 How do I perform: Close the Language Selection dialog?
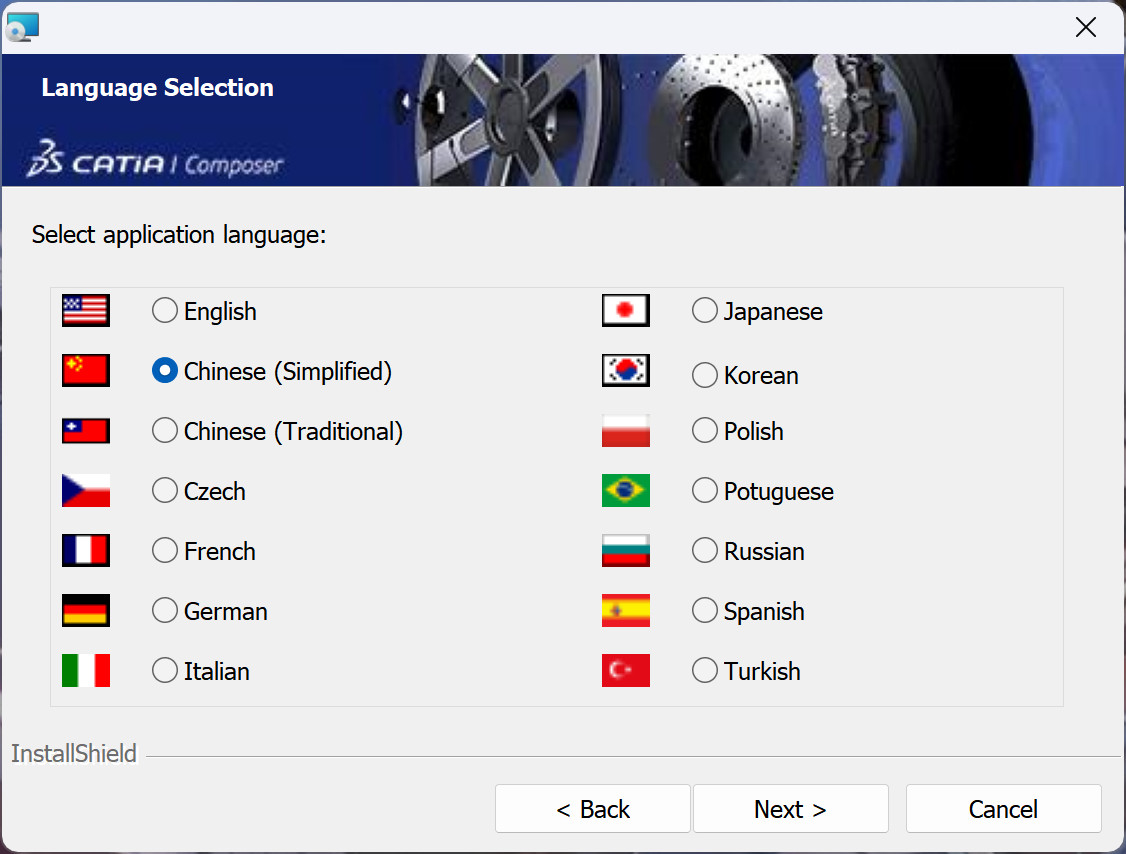1085,27
